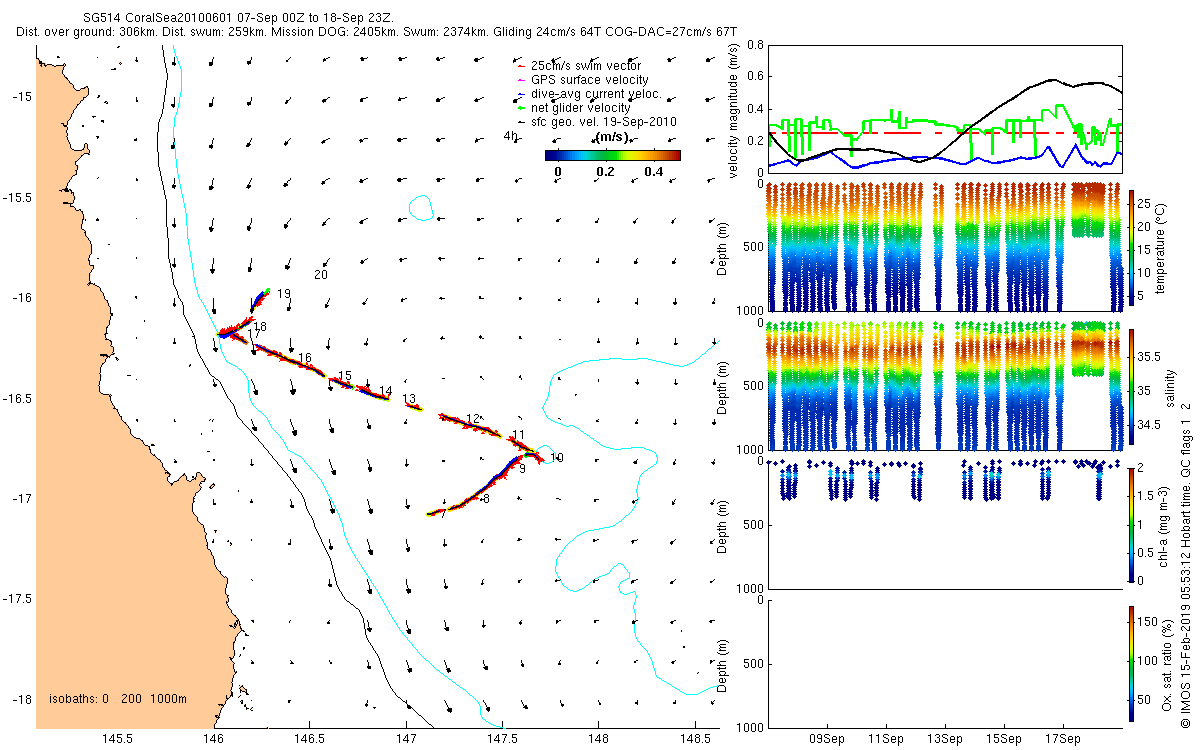The height and width of the screenshot is (750, 1200).
Task: Click the '1.5' tick on the chl-a colorbar
Action: pos(1147,496)
